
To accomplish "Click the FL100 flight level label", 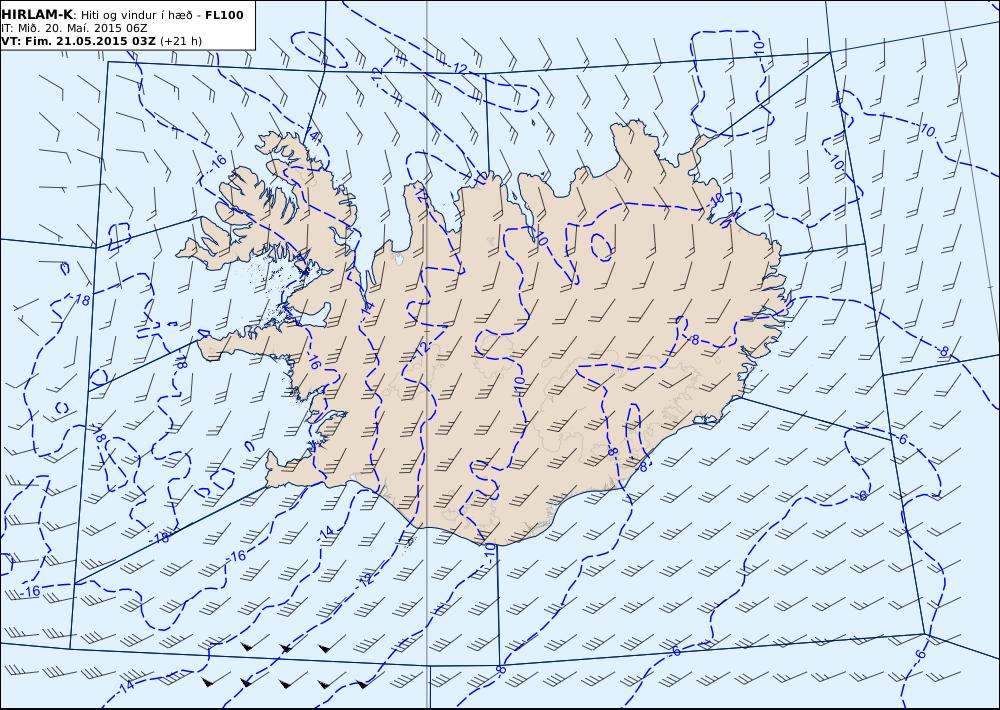I will tap(224, 15).
